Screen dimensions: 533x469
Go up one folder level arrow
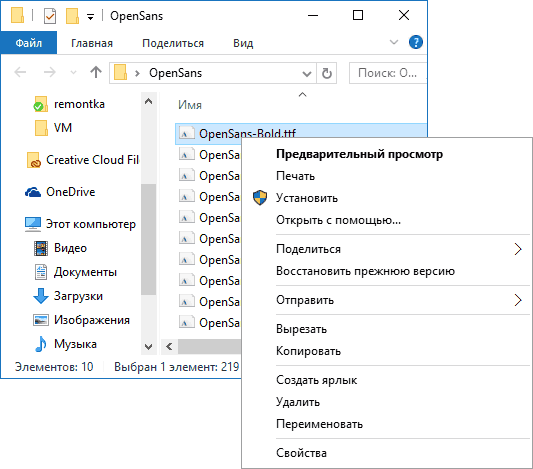96,72
